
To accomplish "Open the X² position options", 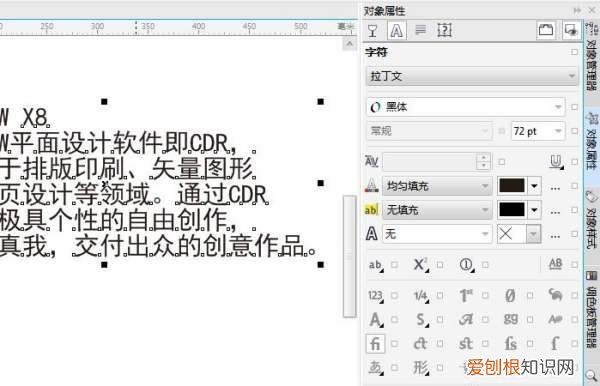I will [x=421, y=265].
